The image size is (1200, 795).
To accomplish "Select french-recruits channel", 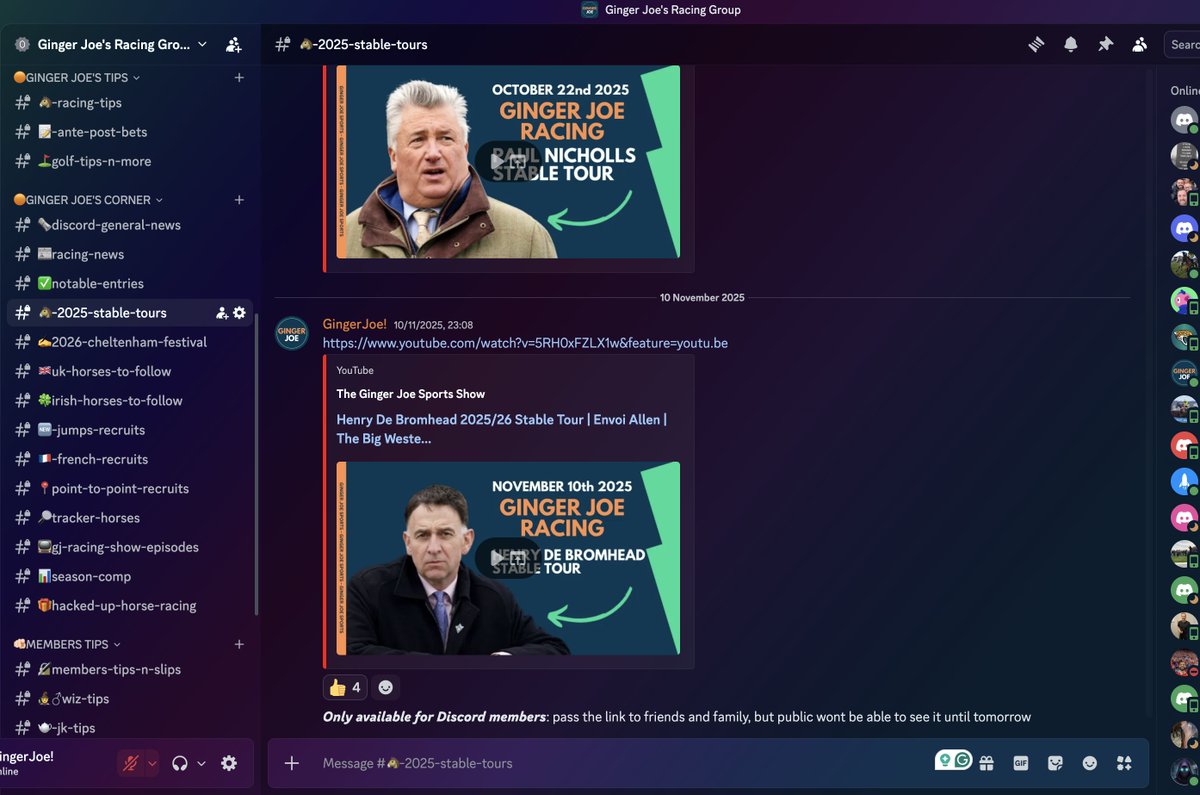I will (x=130, y=459).
